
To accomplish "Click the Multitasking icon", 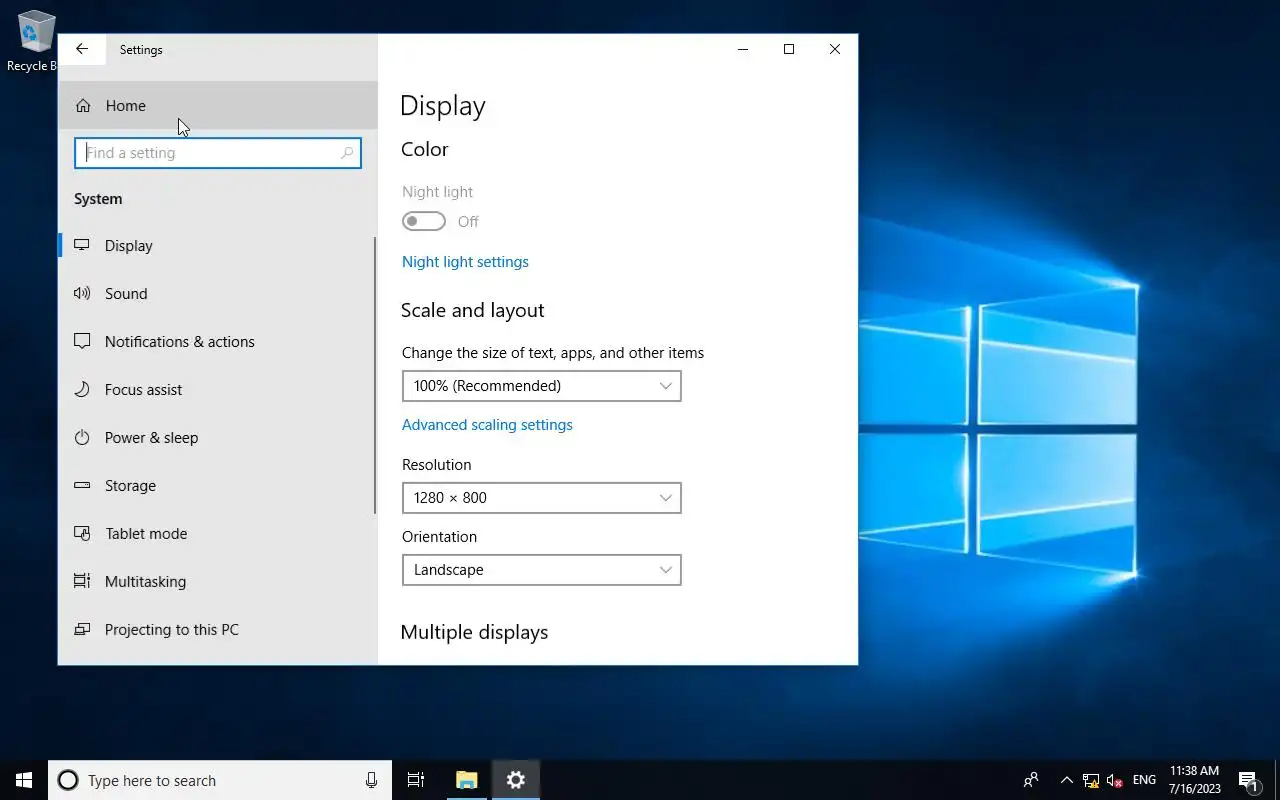I will tap(82, 581).
